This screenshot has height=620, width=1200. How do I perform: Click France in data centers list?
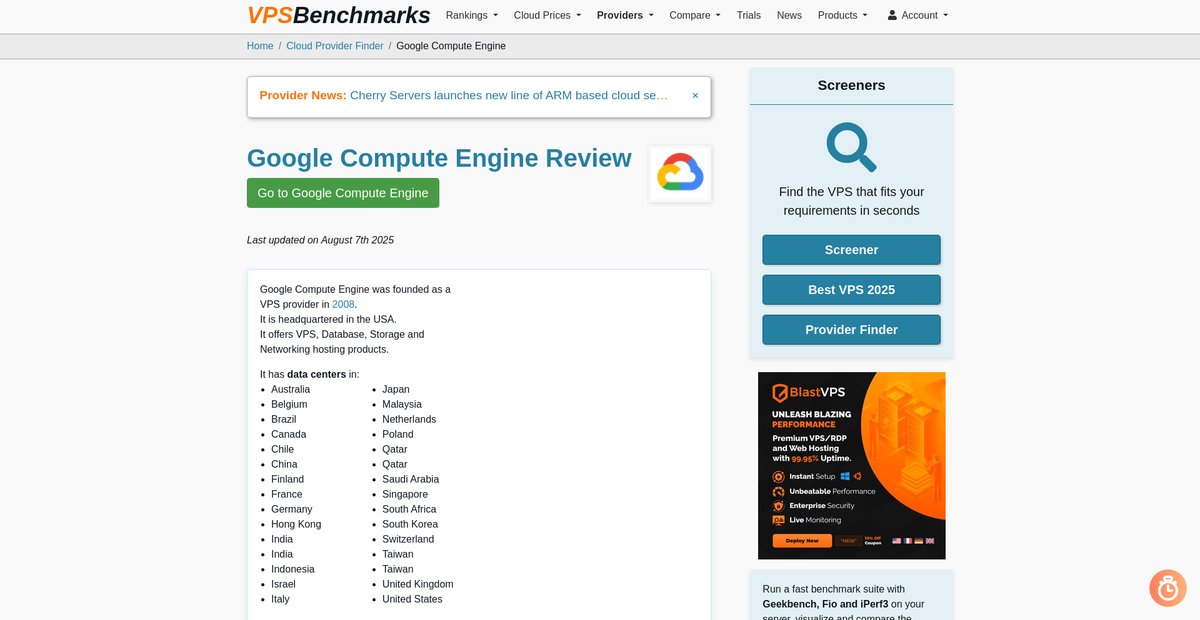[x=287, y=494]
